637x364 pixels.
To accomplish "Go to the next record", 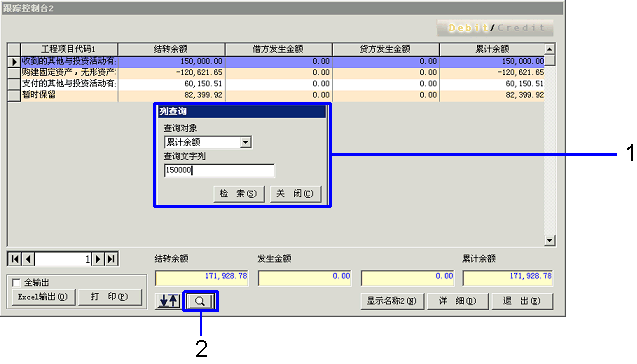I will coord(98,259).
